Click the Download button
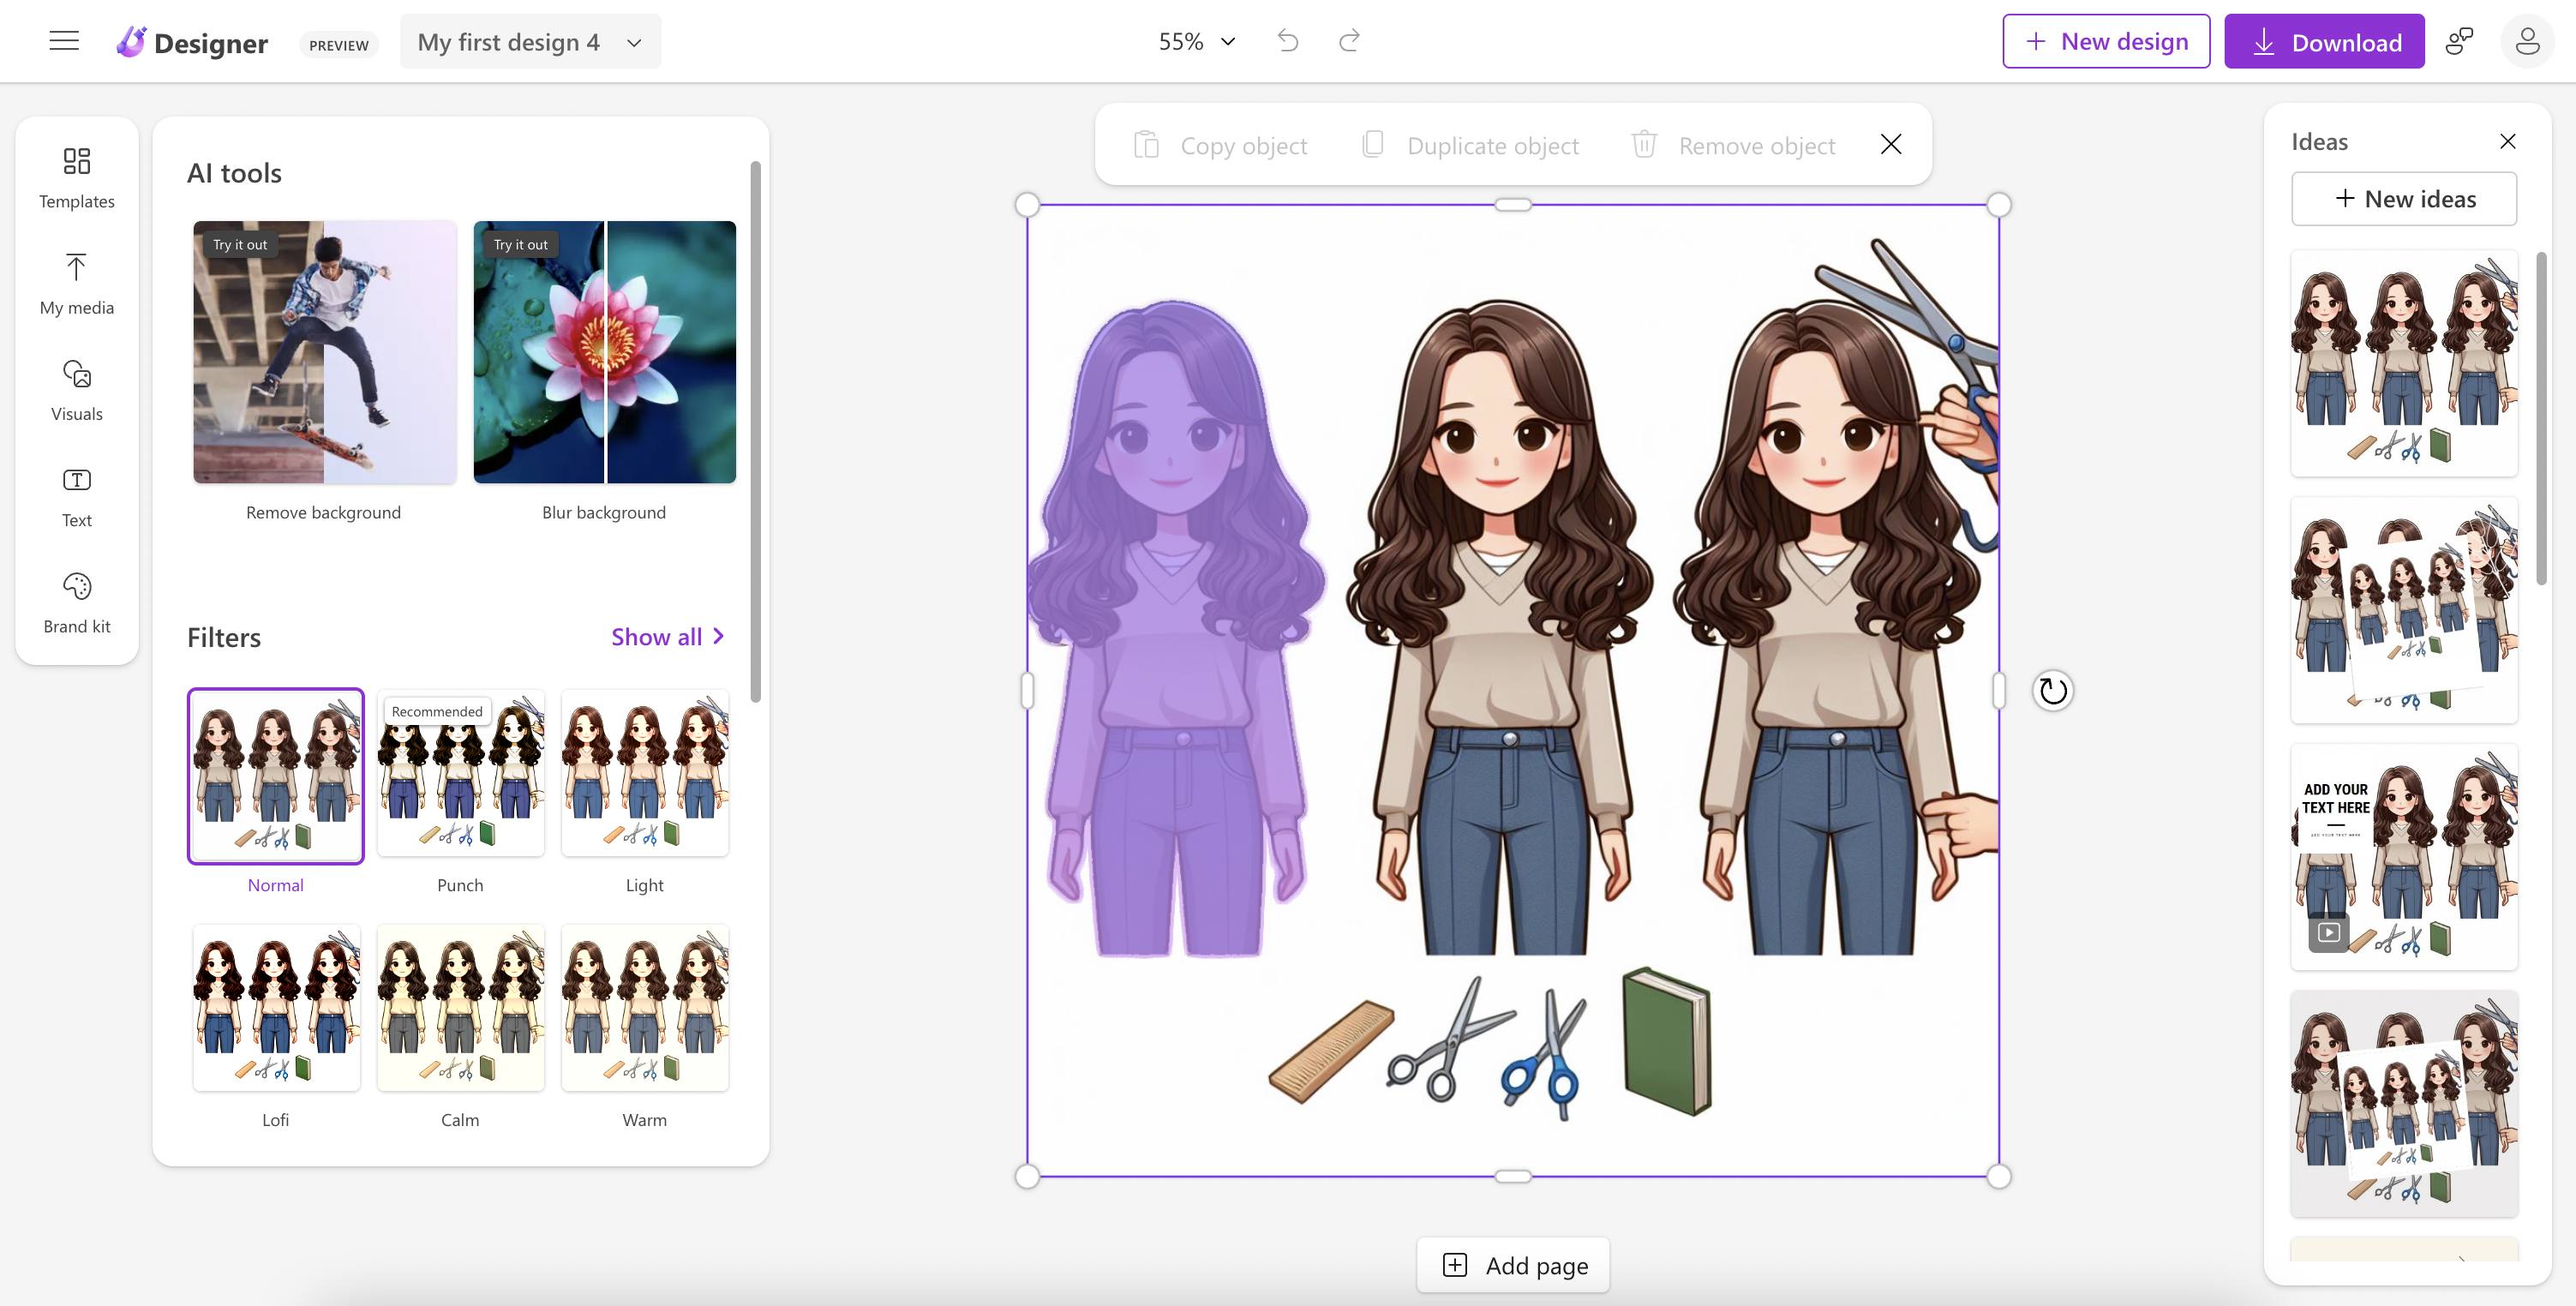The width and height of the screenshot is (2576, 1306). pos(2324,42)
